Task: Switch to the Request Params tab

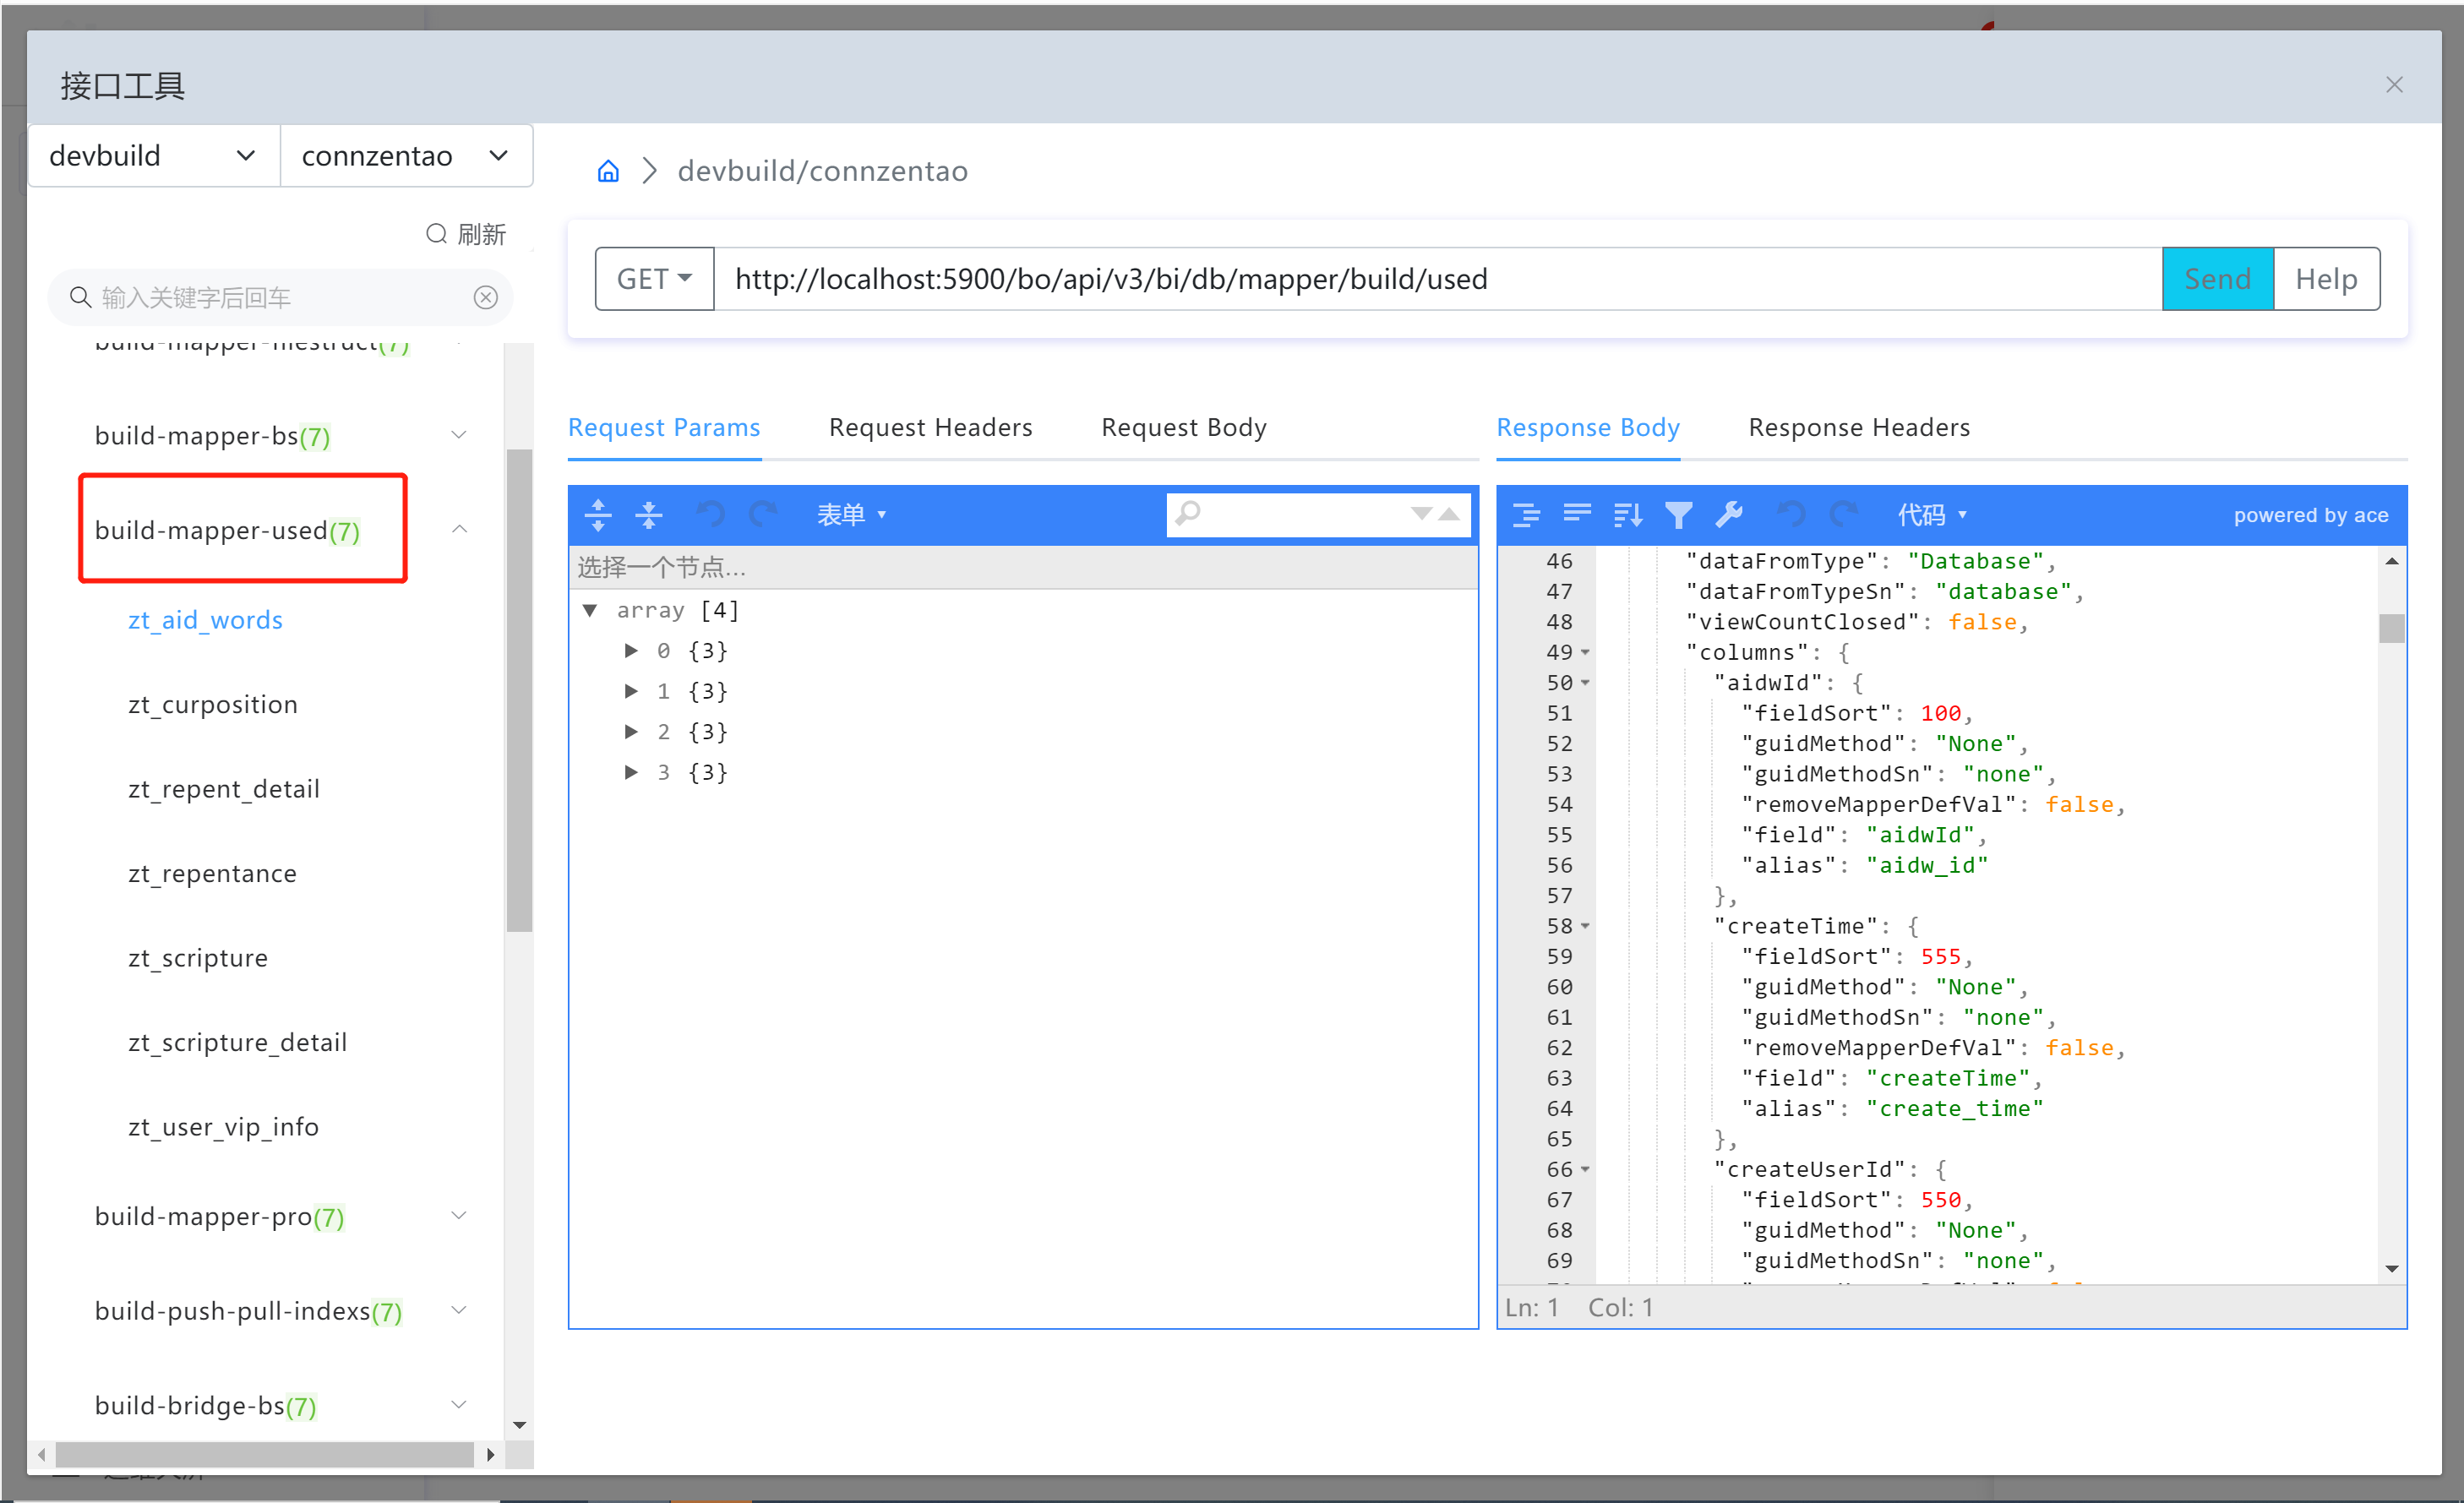Action: pyautogui.click(x=664, y=428)
